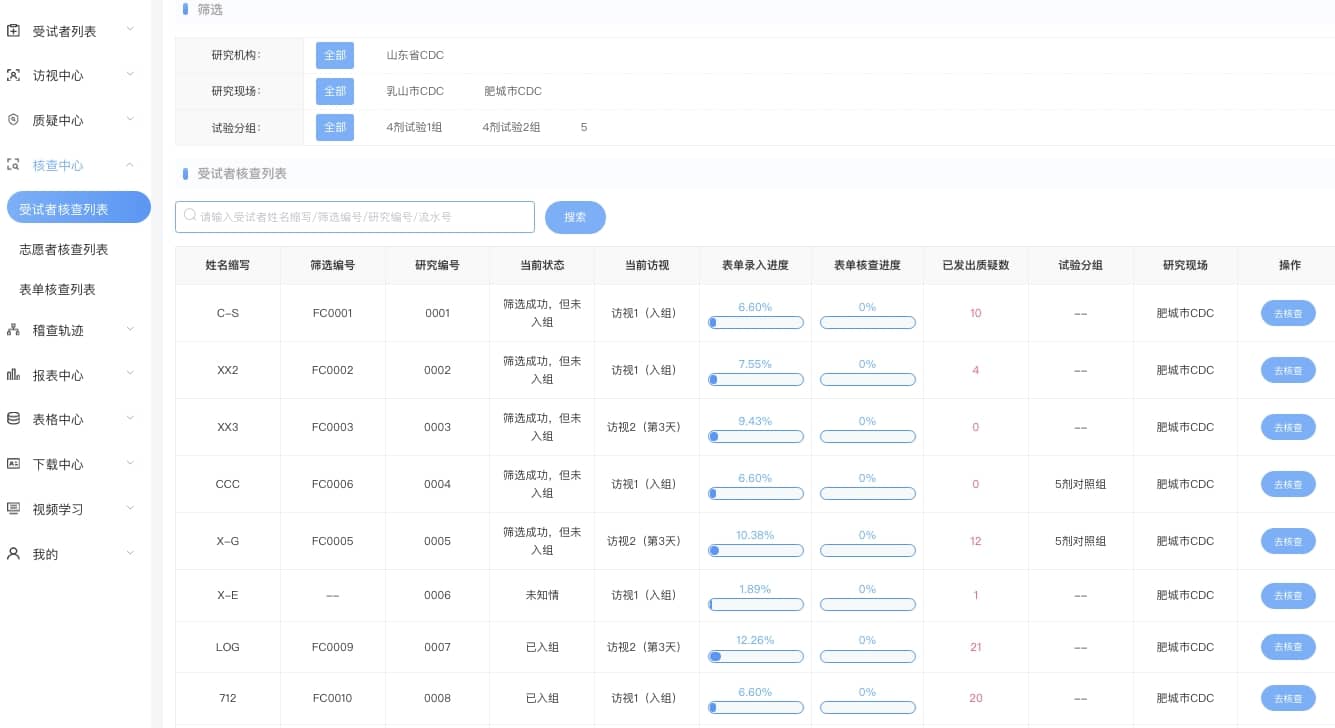The width and height of the screenshot is (1335, 728).
Task: Click the 访视中心 sidebar icon
Action: pos(13,75)
